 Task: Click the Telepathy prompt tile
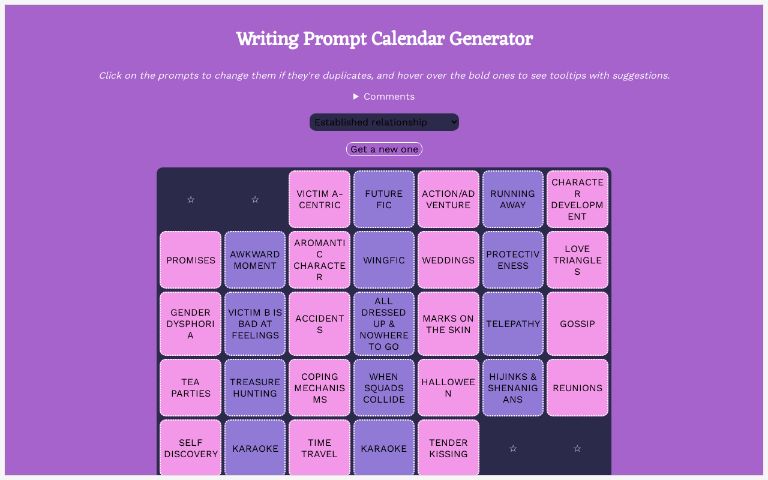513,324
